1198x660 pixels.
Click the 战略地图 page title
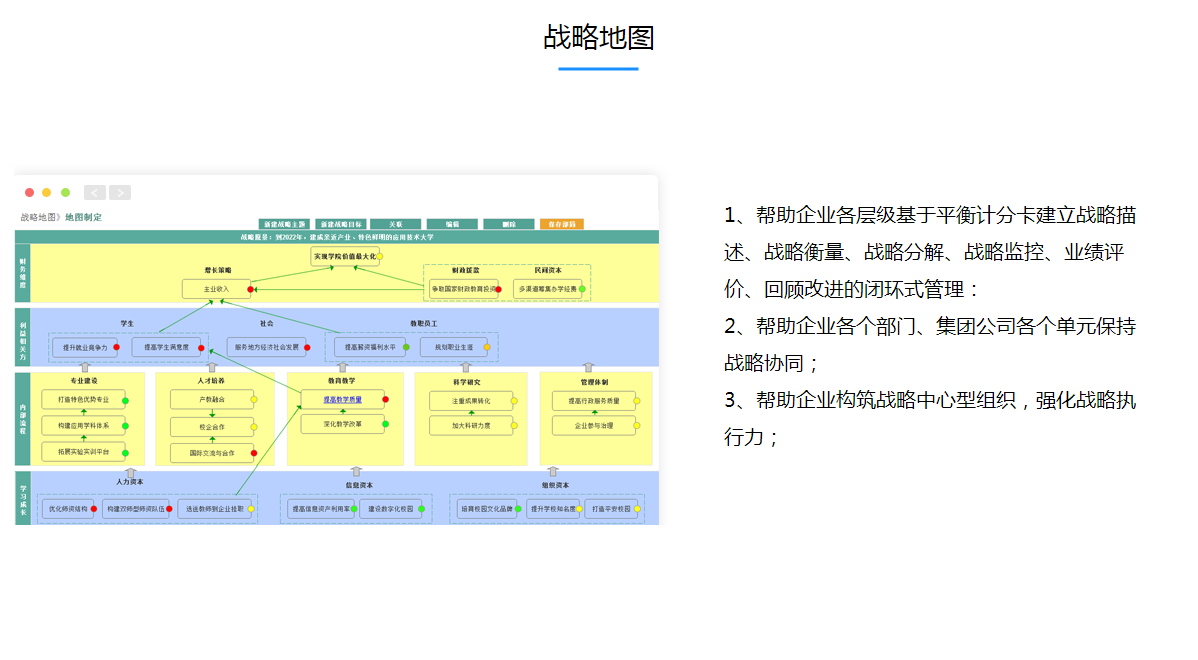point(598,37)
